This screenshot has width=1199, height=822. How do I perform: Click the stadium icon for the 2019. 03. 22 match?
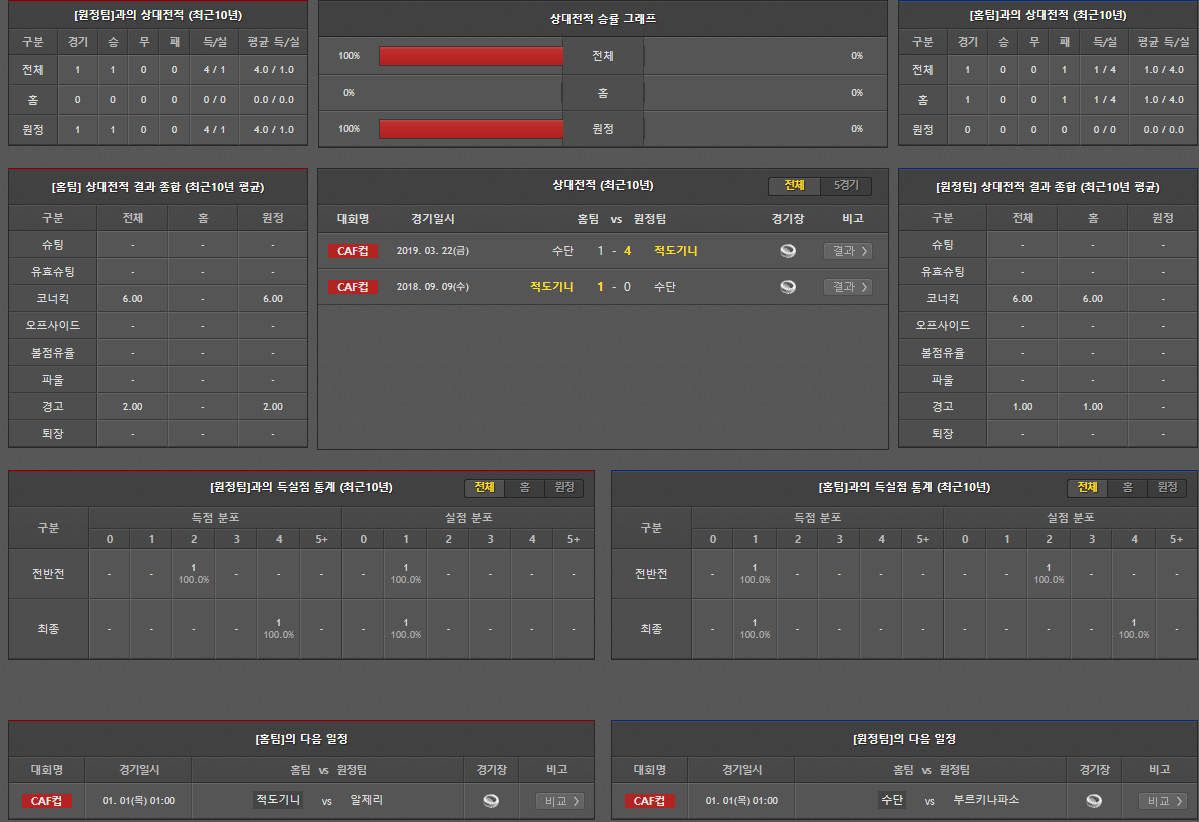click(788, 251)
